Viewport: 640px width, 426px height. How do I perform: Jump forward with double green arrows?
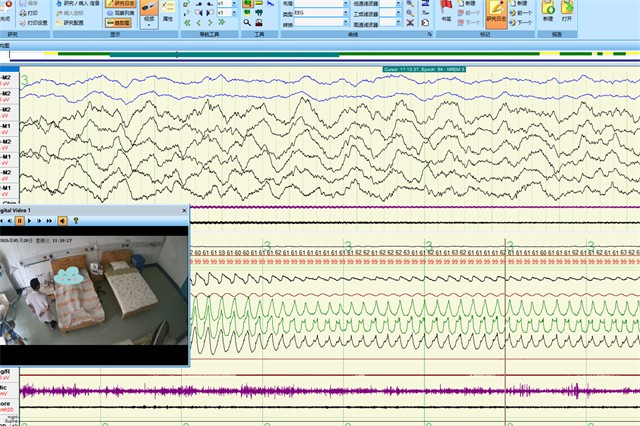tap(222, 23)
